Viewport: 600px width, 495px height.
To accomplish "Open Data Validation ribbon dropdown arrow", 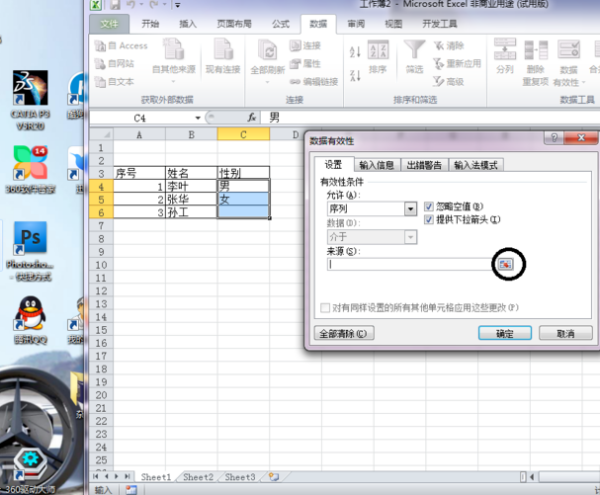I will click(x=584, y=82).
